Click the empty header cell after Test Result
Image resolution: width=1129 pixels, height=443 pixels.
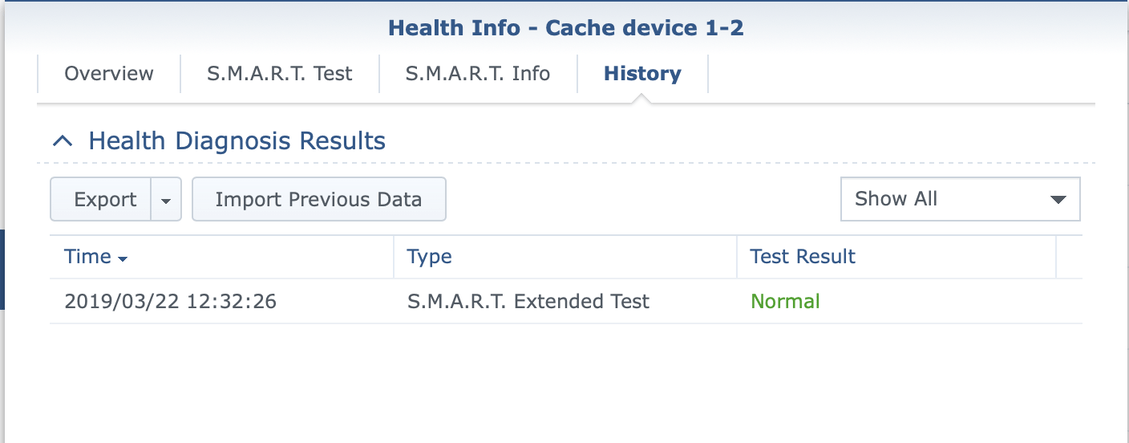pos(1069,257)
